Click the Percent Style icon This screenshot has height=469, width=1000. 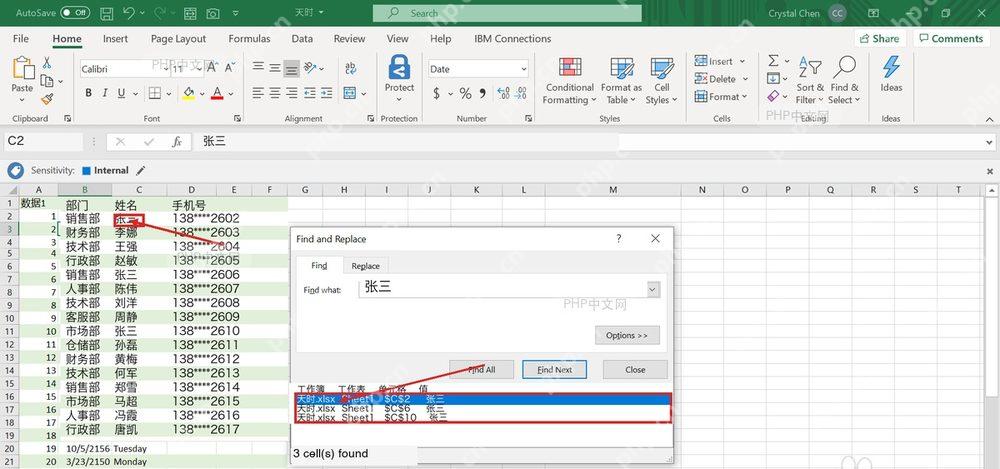pos(466,94)
